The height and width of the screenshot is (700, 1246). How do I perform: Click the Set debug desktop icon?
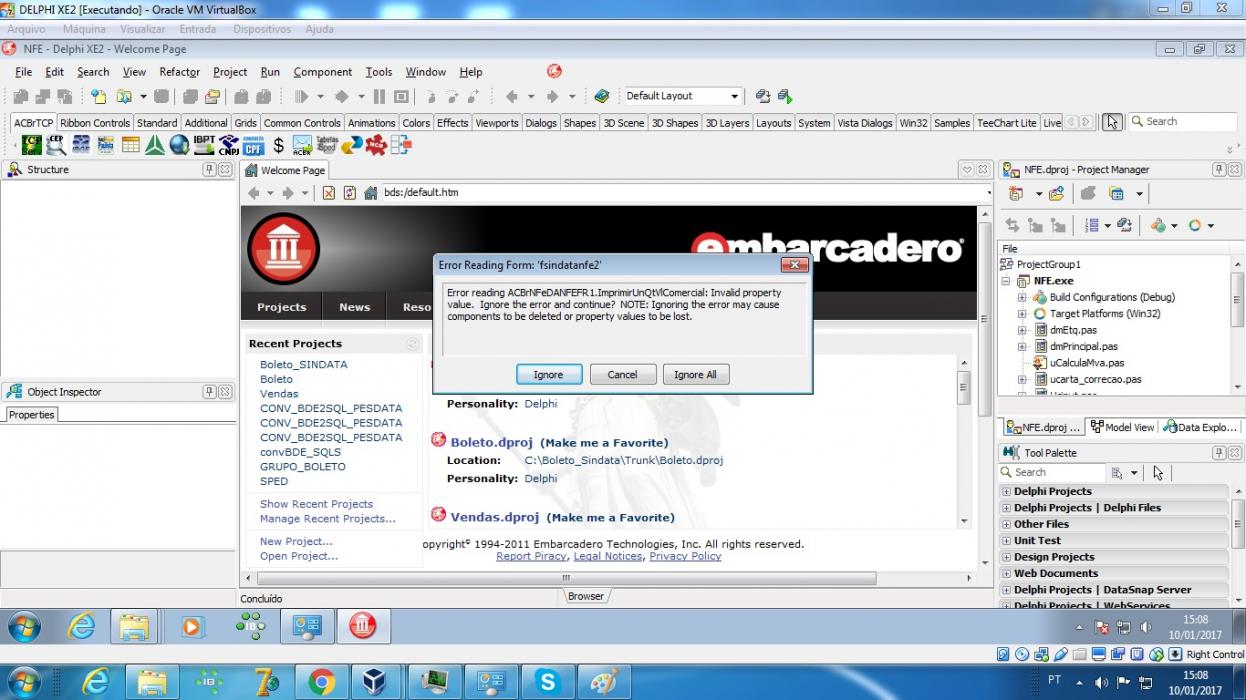click(785, 97)
